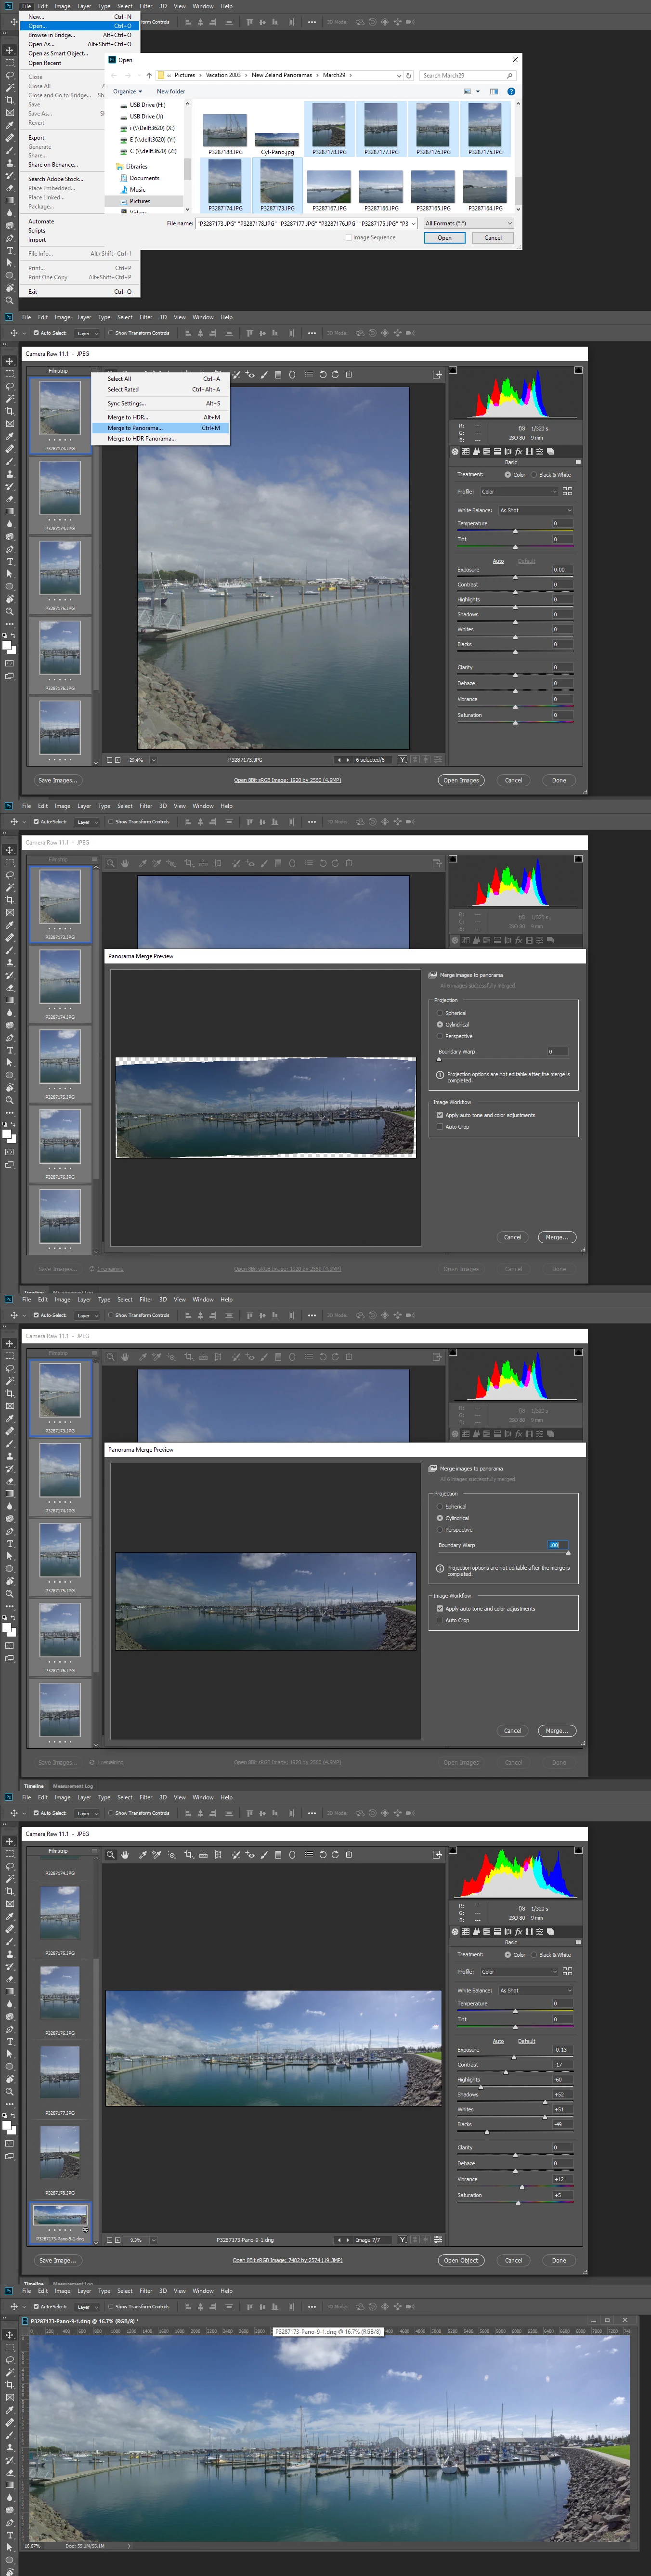Click Temperature slider in '6 selected/6' Camera Raw window
The image size is (651, 2576).
pyautogui.click(x=515, y=531)
